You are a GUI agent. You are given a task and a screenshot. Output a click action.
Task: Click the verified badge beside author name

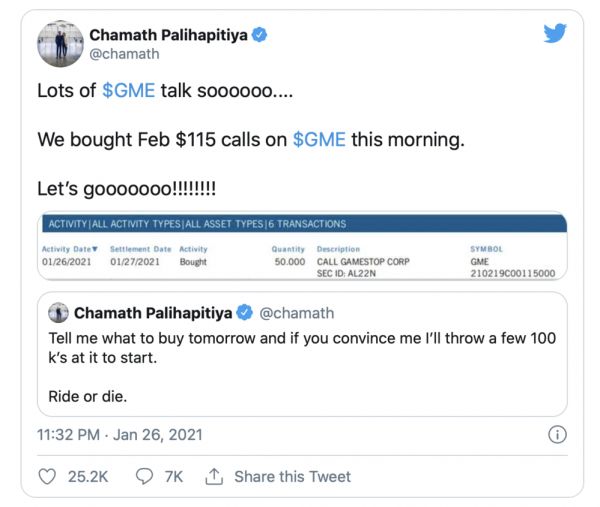(x=259, y=35)
